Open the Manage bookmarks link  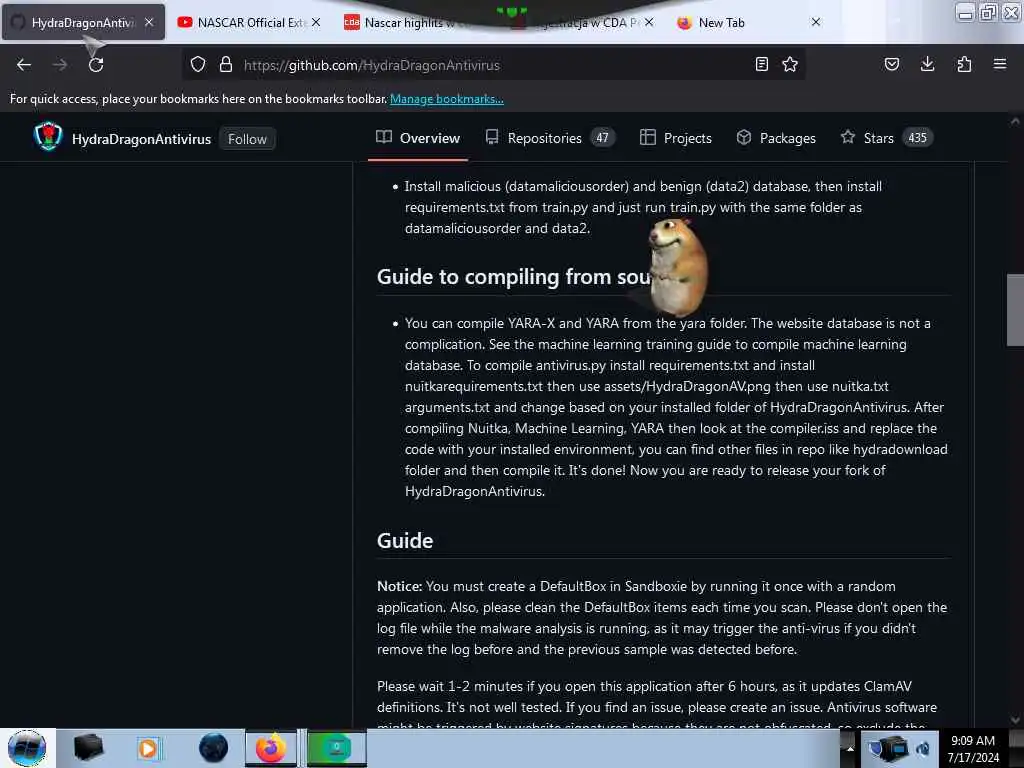coord(447,99)
